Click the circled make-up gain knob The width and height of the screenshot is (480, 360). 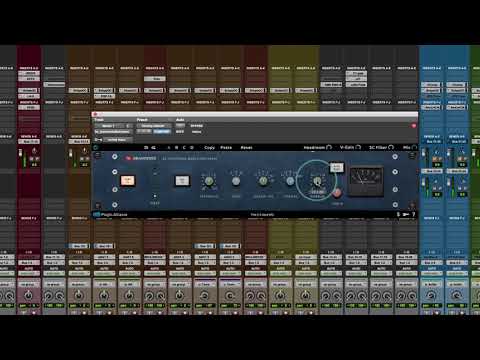tap(317, 181)
